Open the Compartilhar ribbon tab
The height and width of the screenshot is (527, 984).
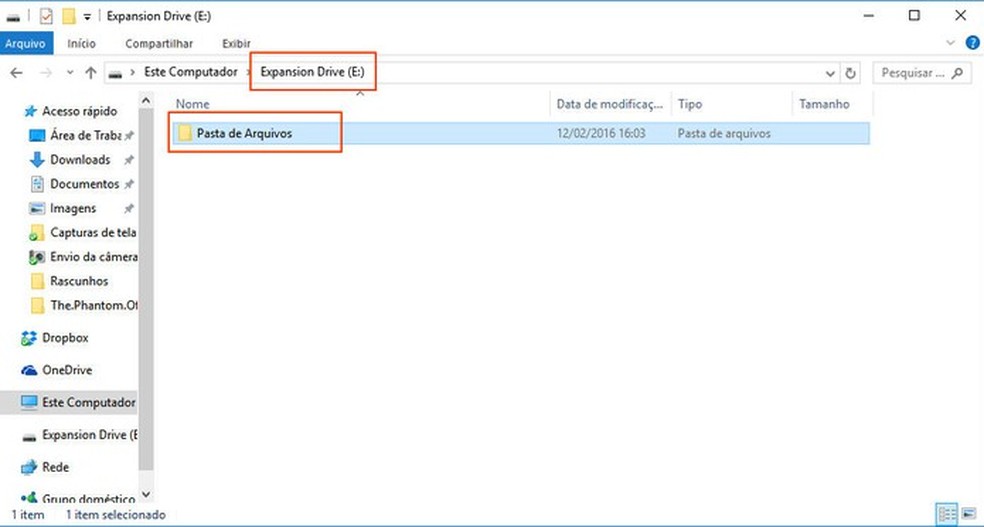click(159, 43)
